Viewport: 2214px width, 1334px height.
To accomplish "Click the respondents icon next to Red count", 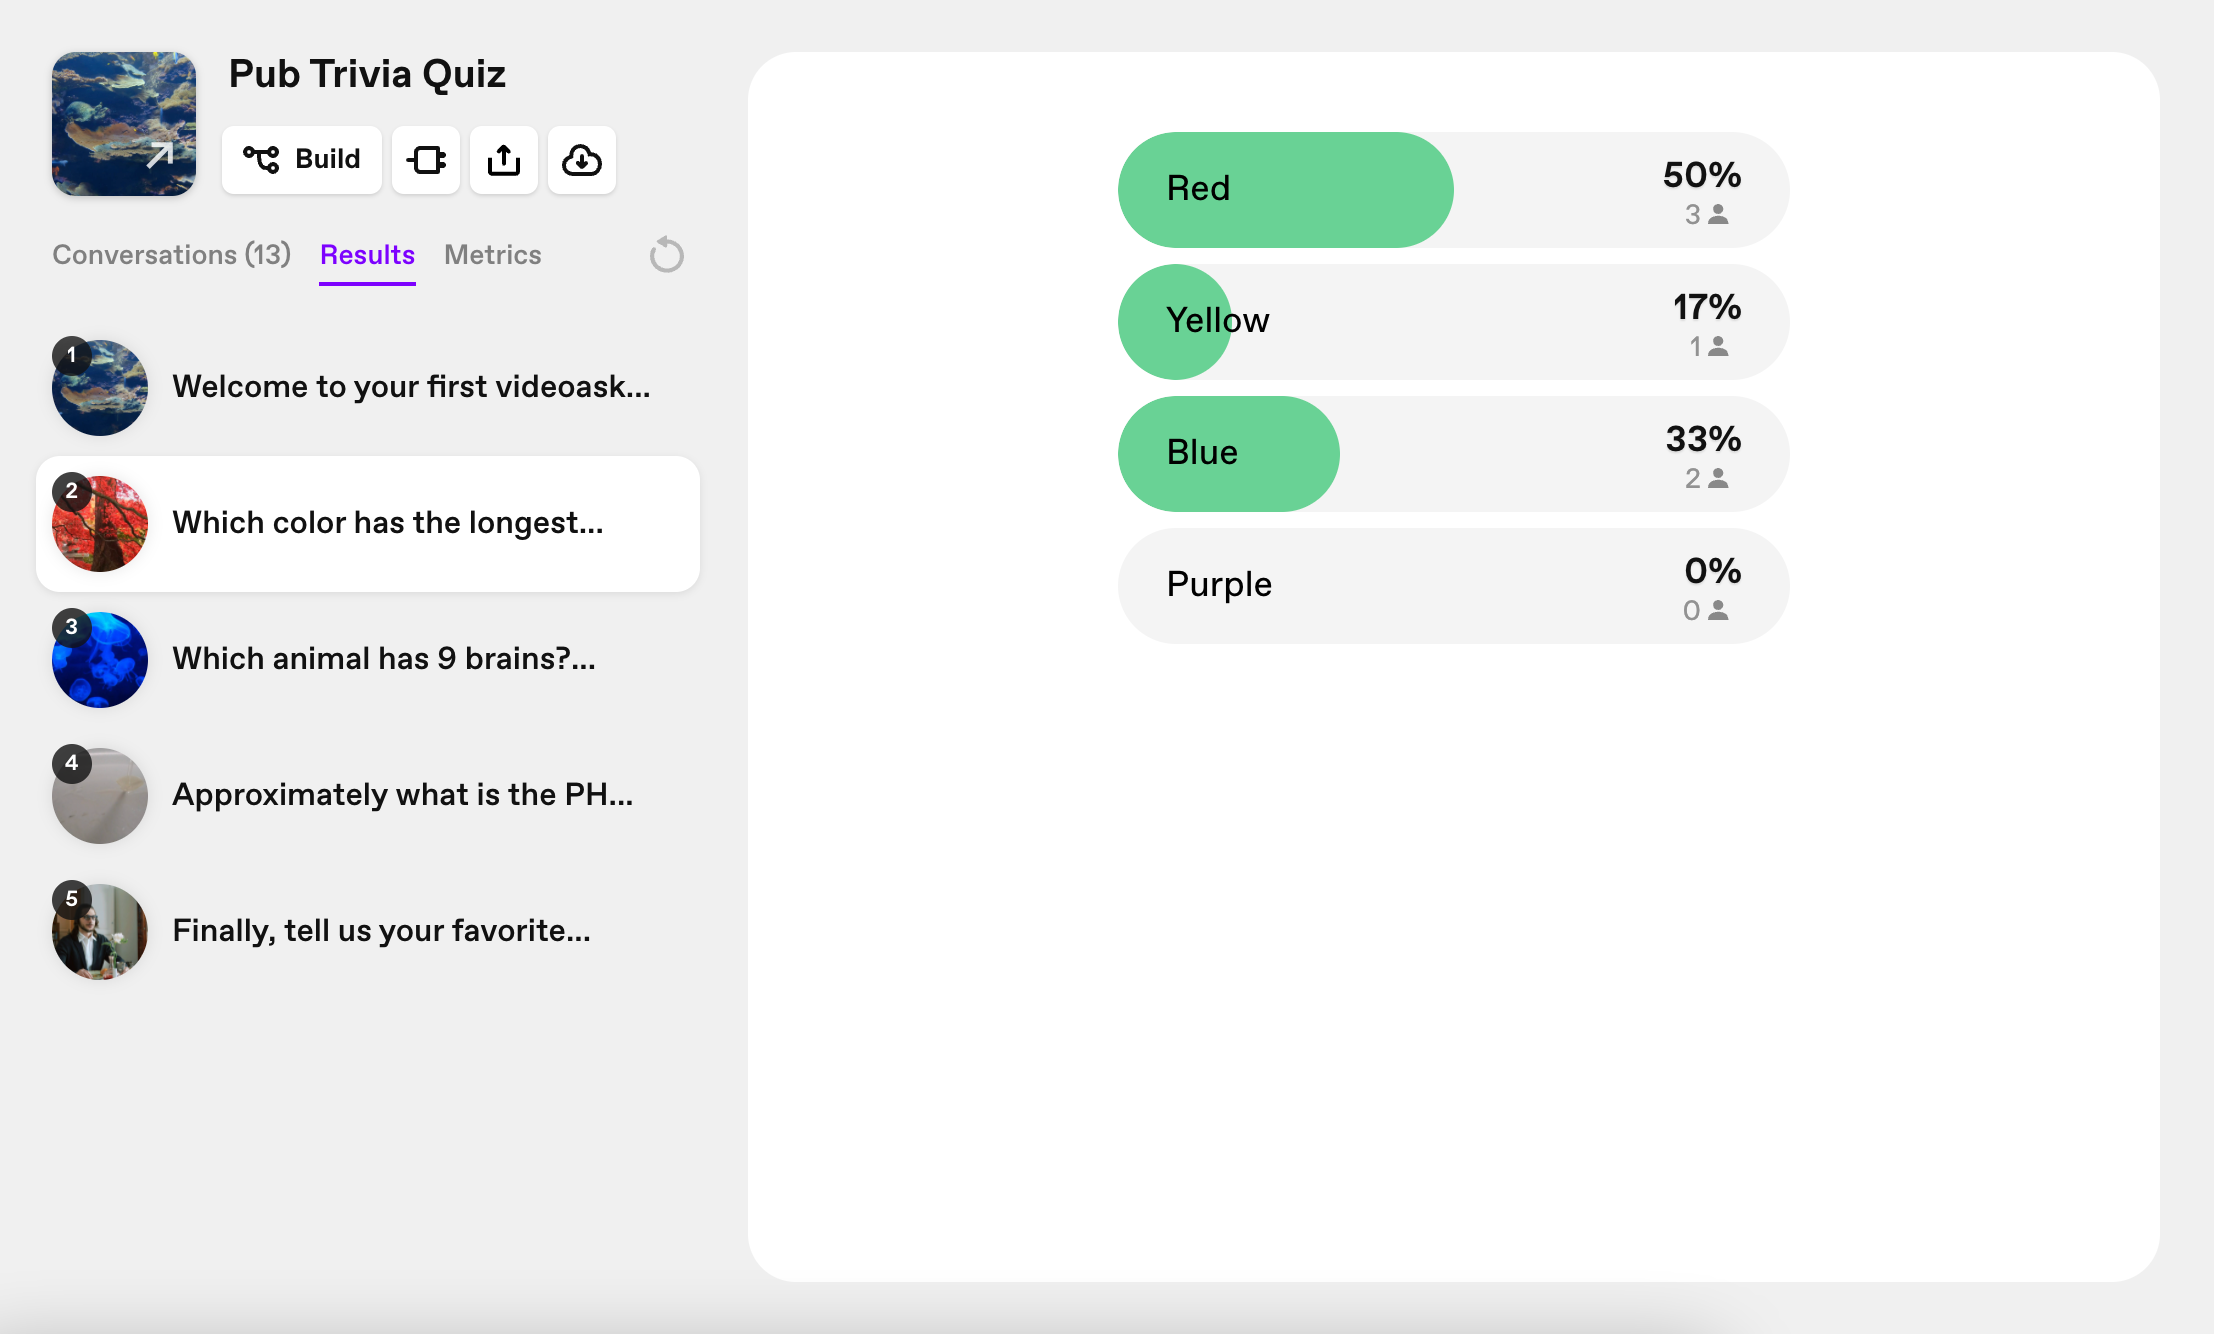I will coord(1719,214).
